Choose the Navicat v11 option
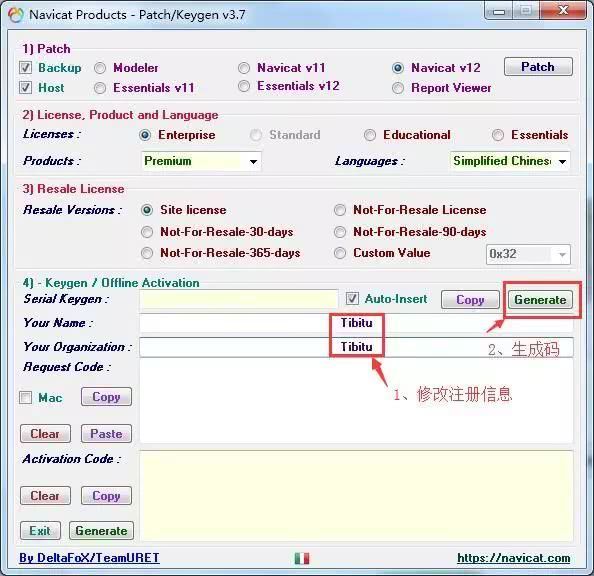Viewport: 594px width, 576px height. 244,68
